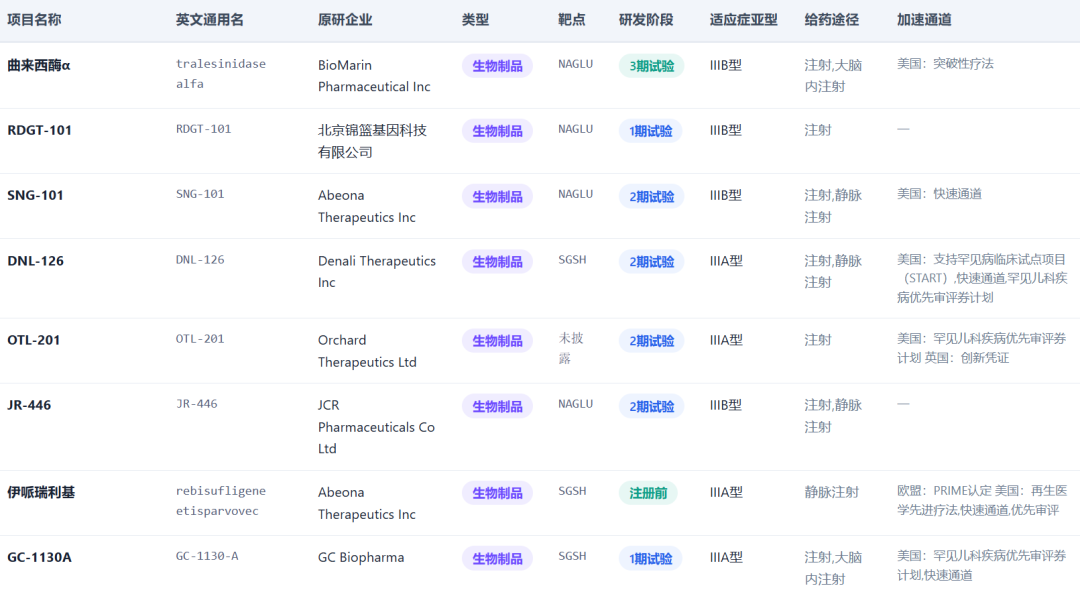Click 美国：快速通道 cell in SNG-101 row
This screenshot has height=590, width=1080.
pyautogui.click(x=939, y=194)
